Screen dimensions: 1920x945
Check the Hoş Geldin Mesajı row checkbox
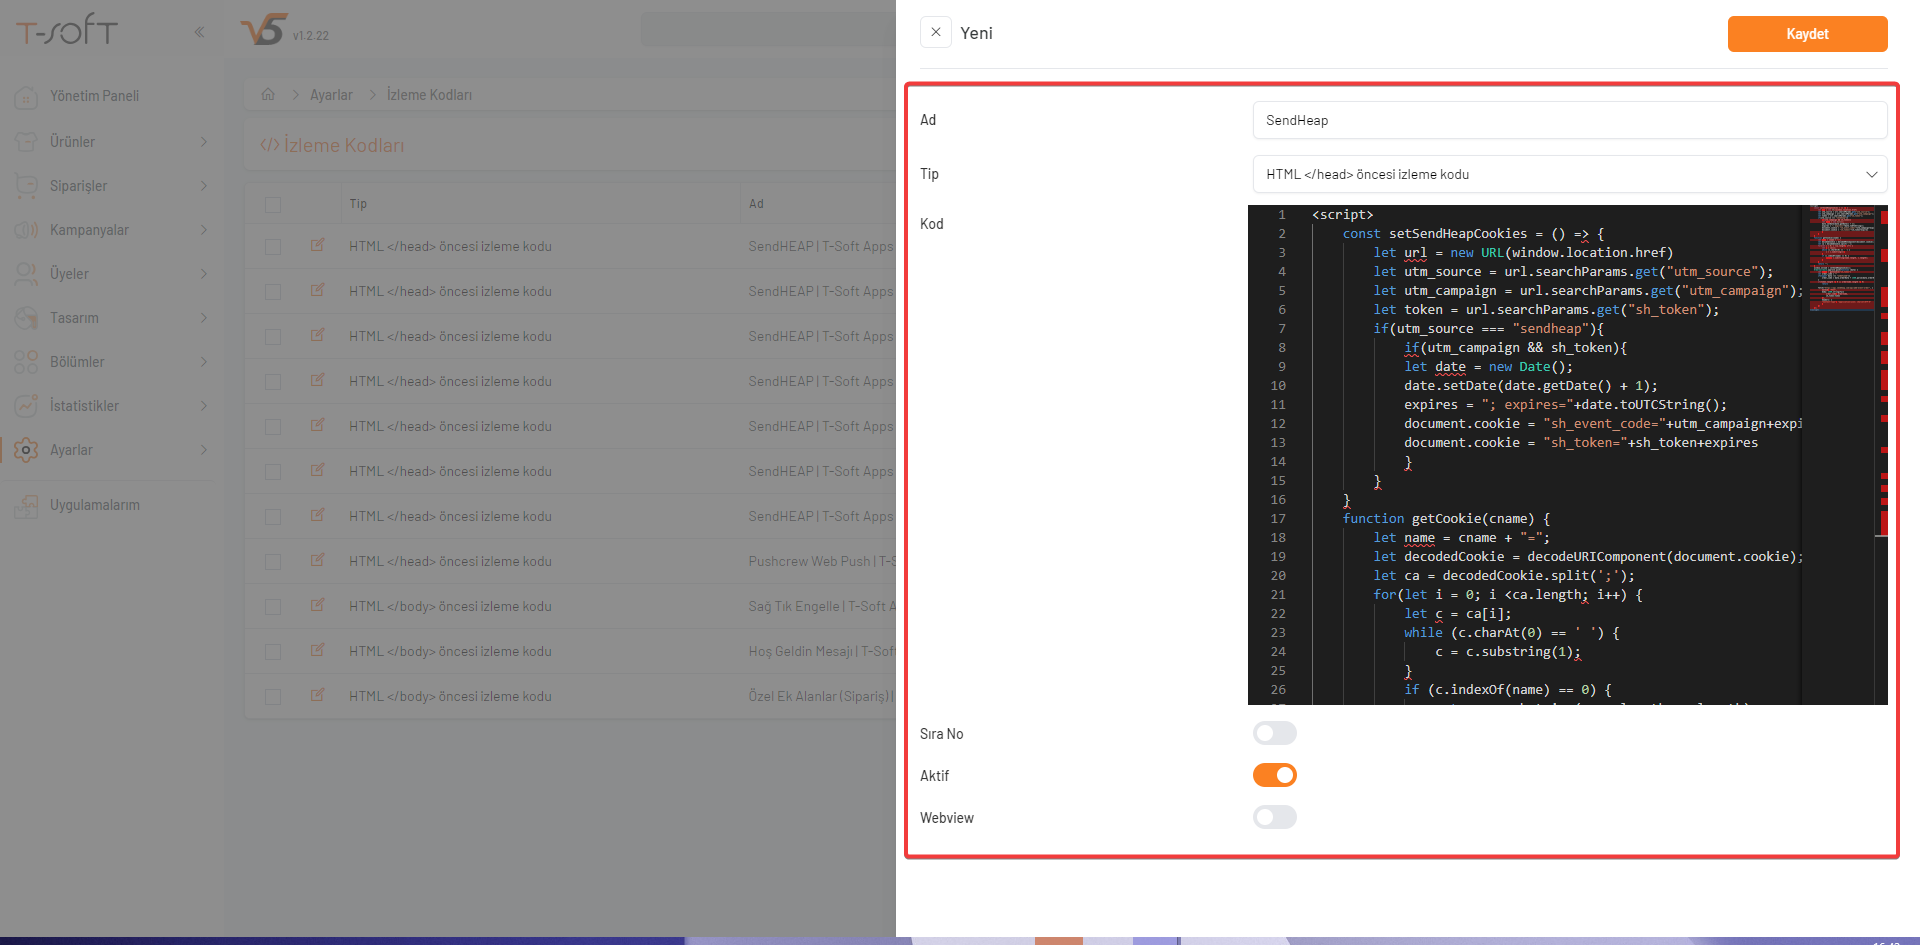click(273, 652)
